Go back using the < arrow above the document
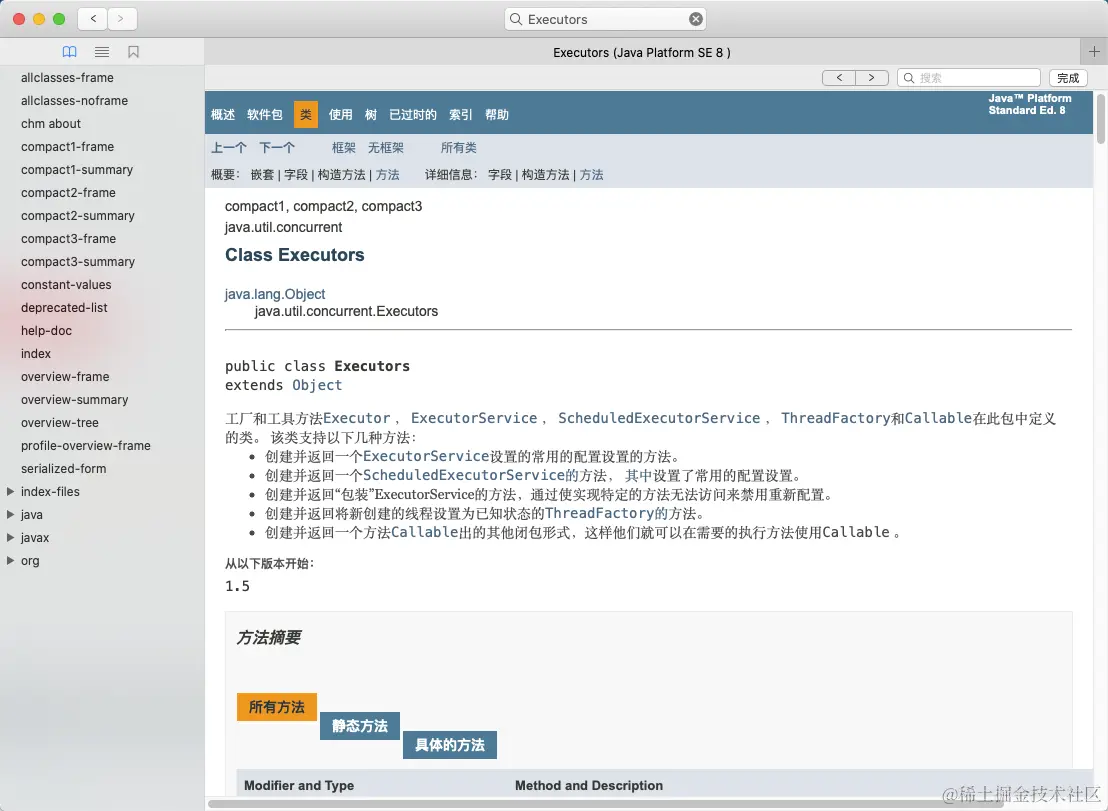Viewport: 1108px width, 811px height. point(839,77)
